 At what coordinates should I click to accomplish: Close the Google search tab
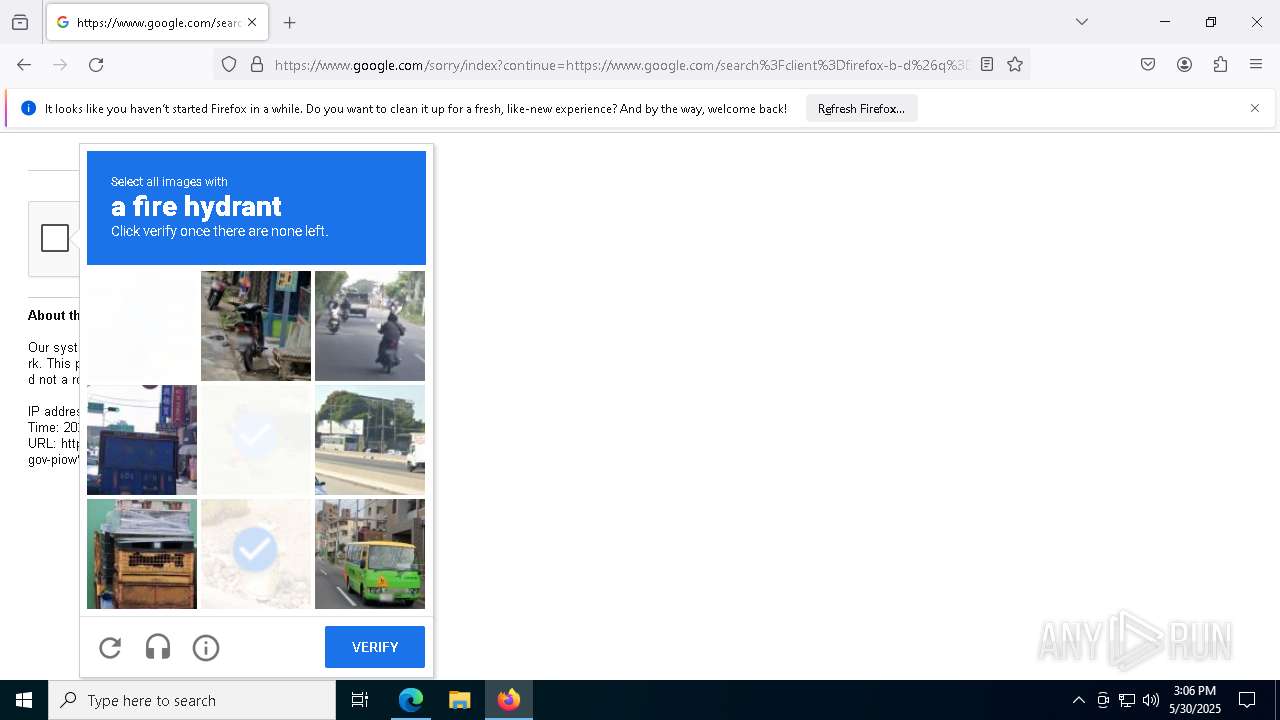pyautogui.click(x=252, y=22)
